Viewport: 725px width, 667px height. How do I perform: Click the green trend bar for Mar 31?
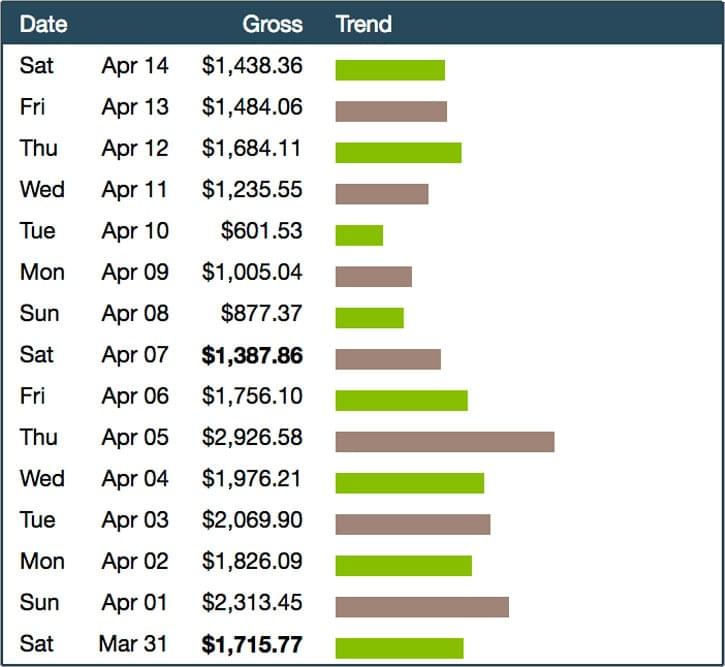pos(399,647)
